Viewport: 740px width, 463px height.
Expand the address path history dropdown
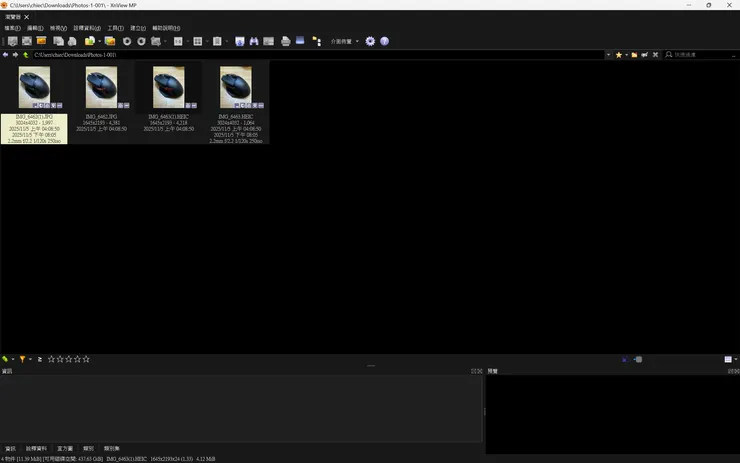[x=608, y=55]
